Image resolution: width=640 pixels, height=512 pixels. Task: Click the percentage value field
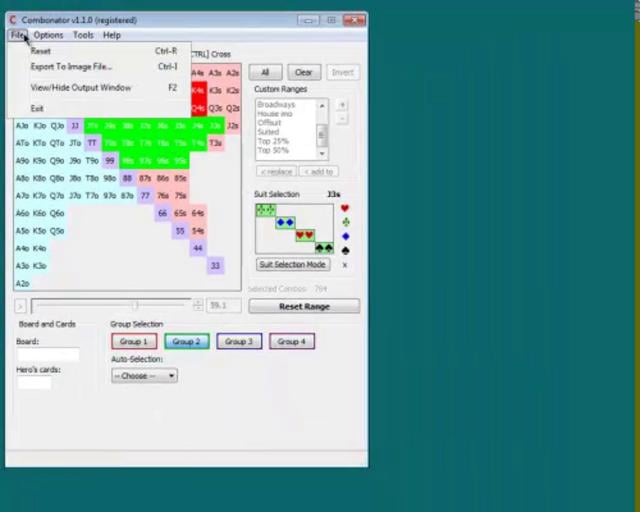coord(224,305)
